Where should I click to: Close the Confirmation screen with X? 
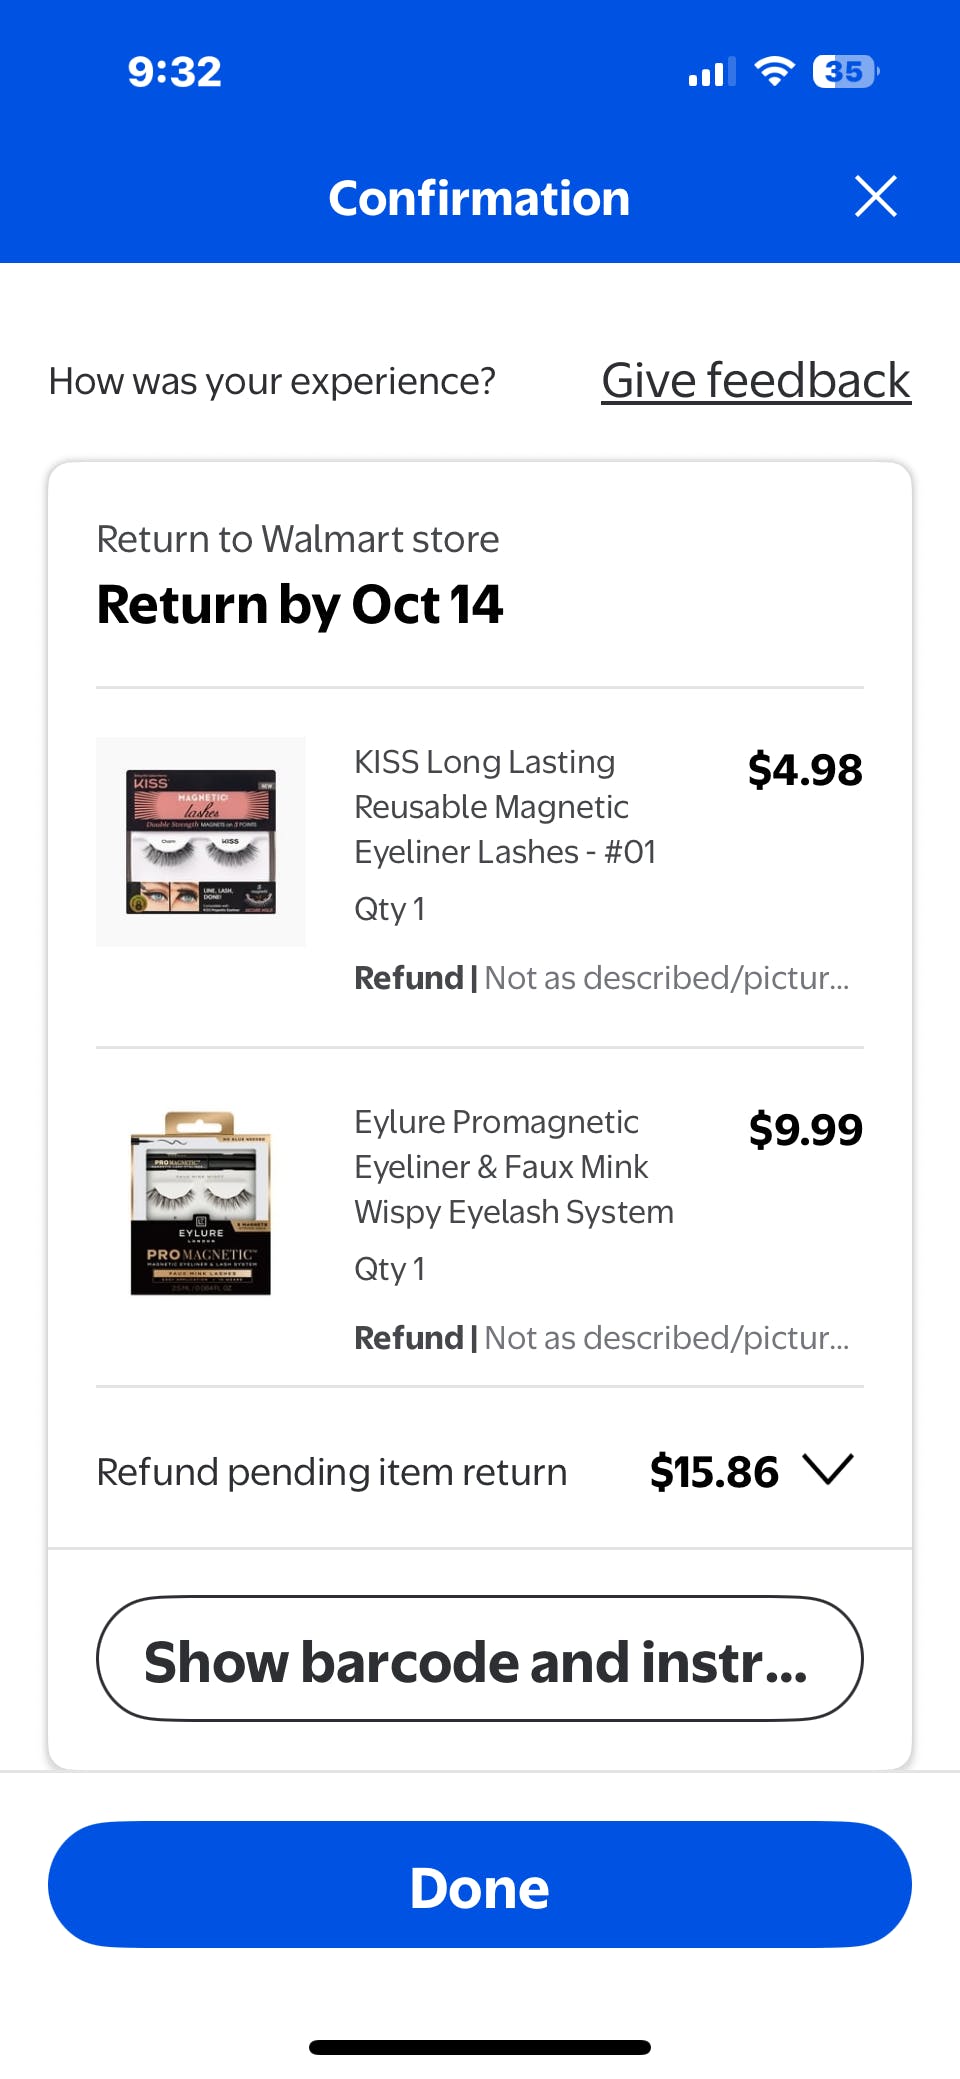[x=875, y=196]
